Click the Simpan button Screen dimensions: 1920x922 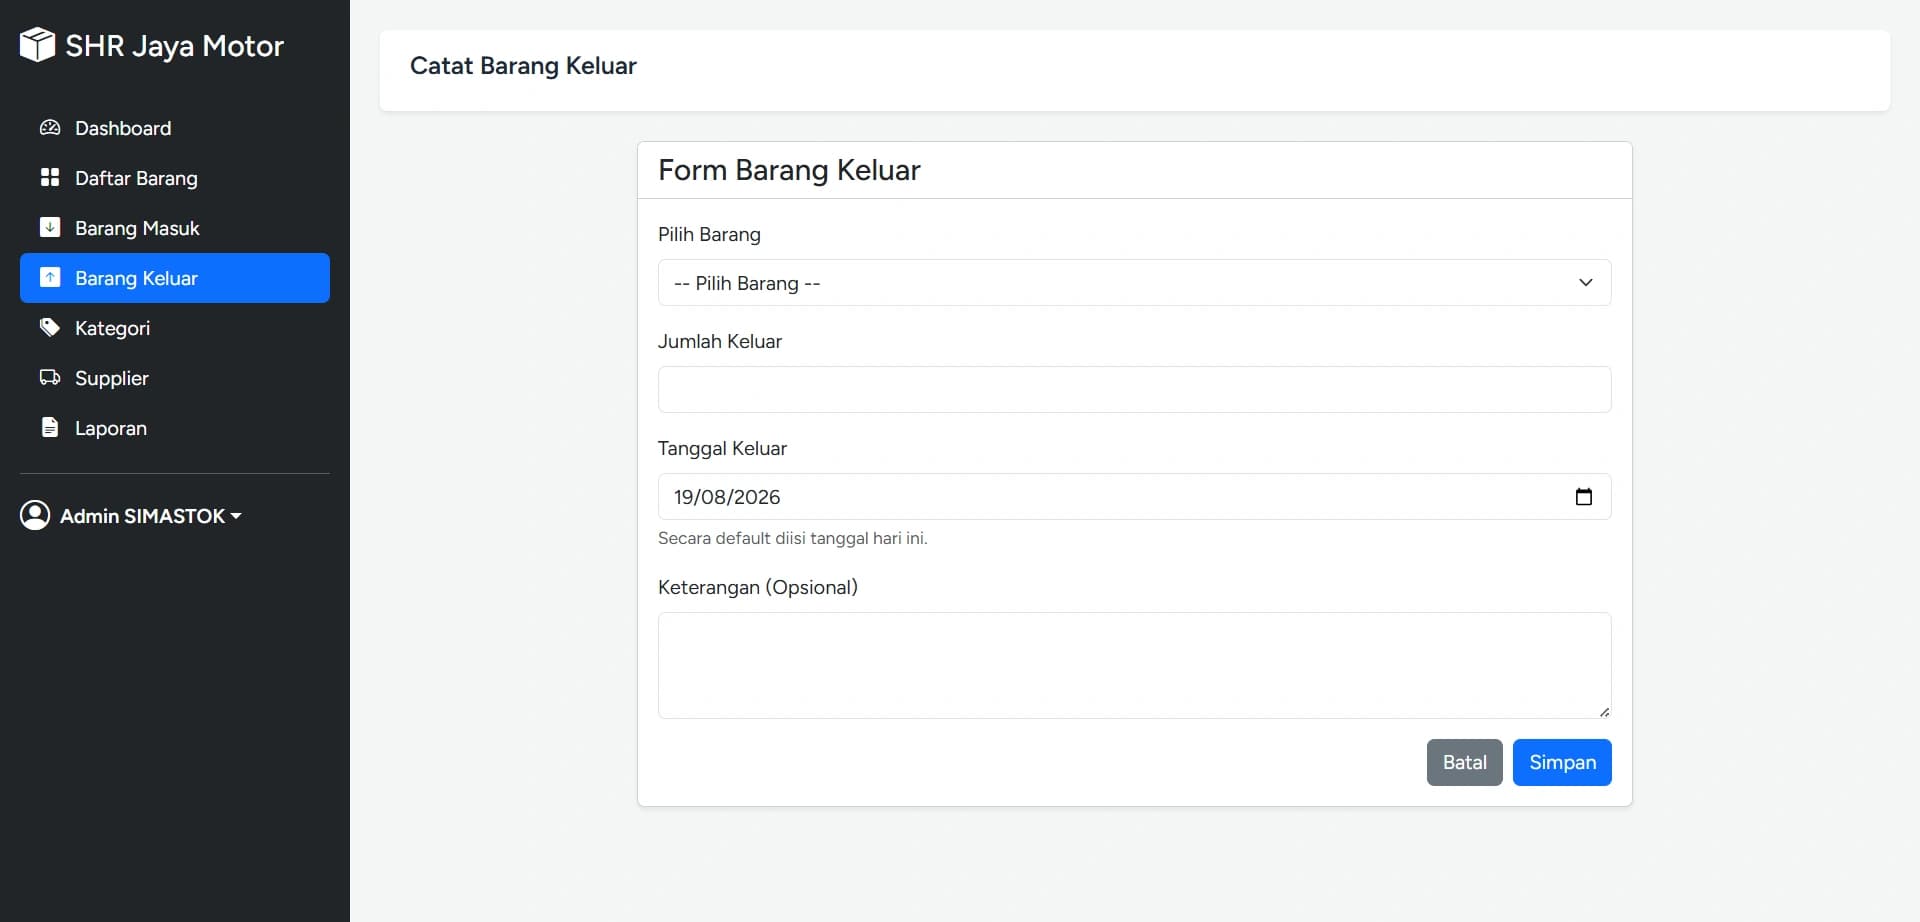coord(1562,763)
